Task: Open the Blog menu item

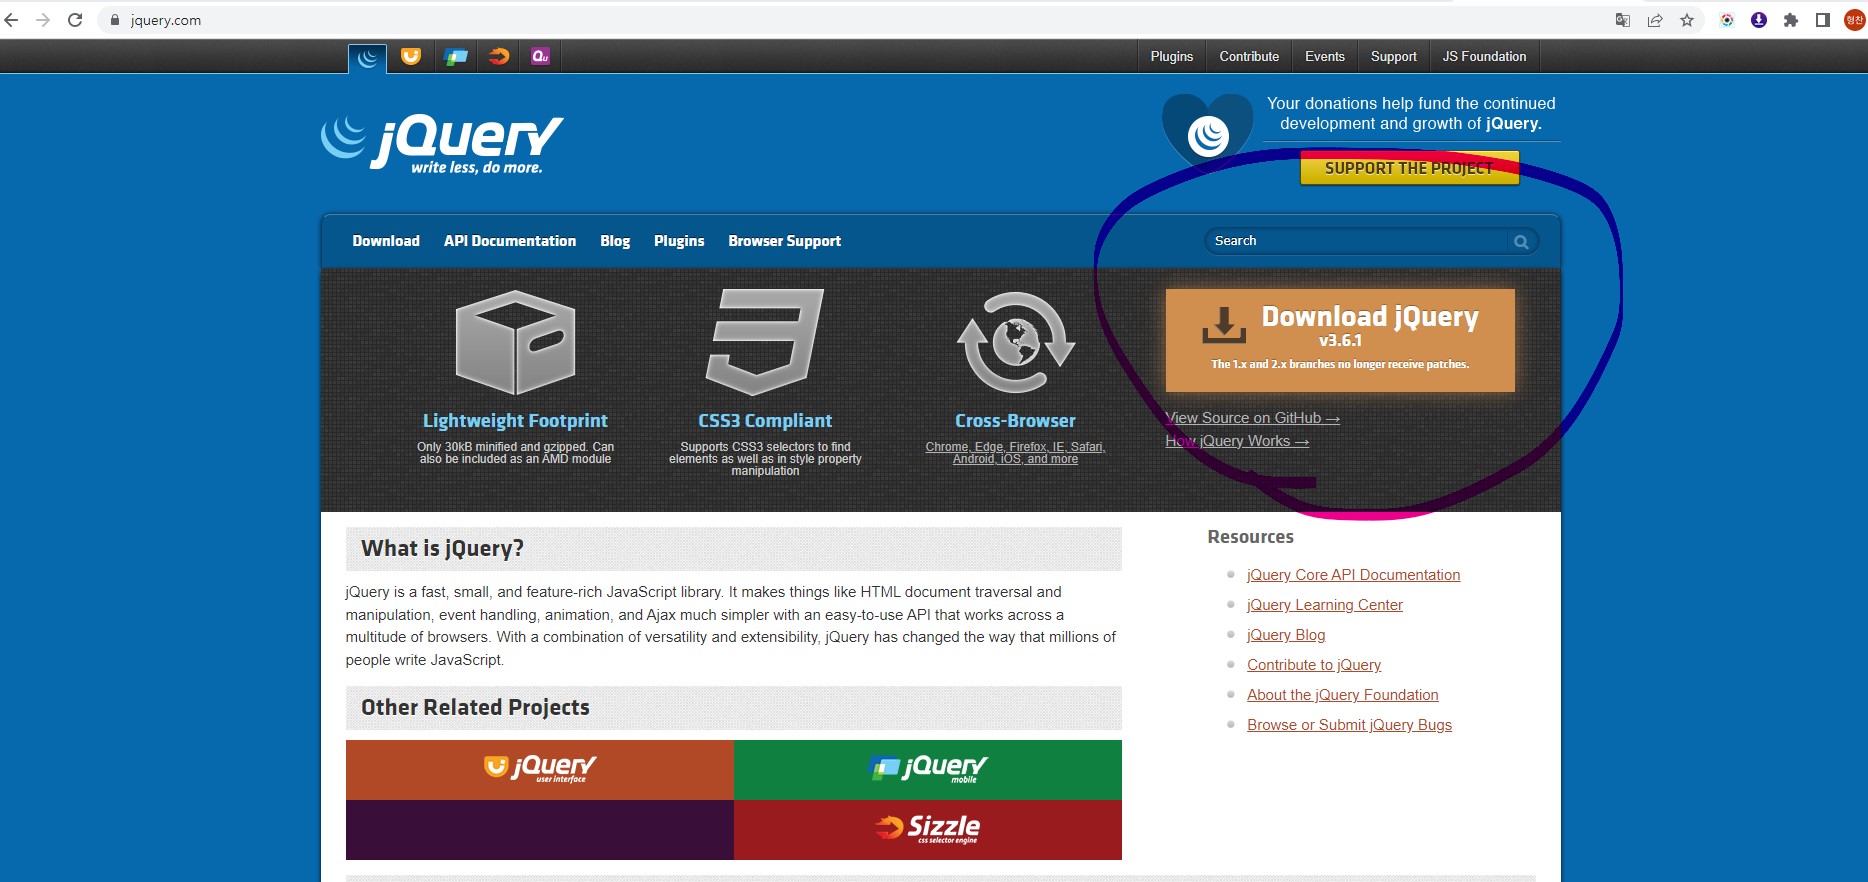Action: coord(615,241)
